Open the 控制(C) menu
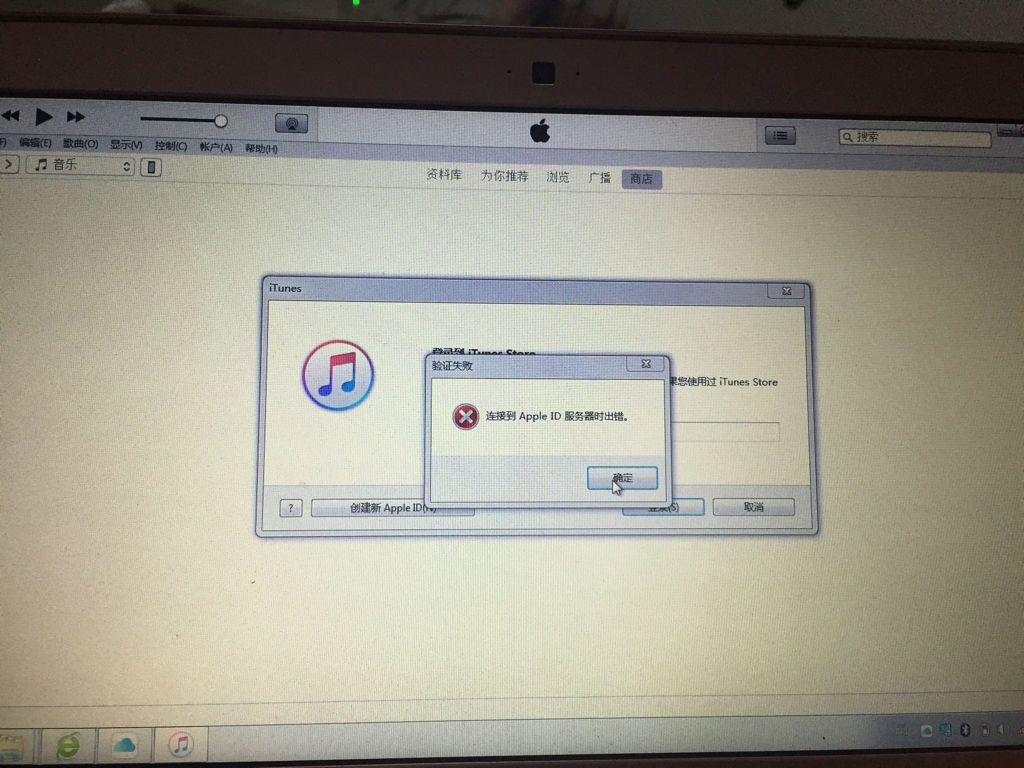Screen dimensions: 1024x768 [170, 146]
